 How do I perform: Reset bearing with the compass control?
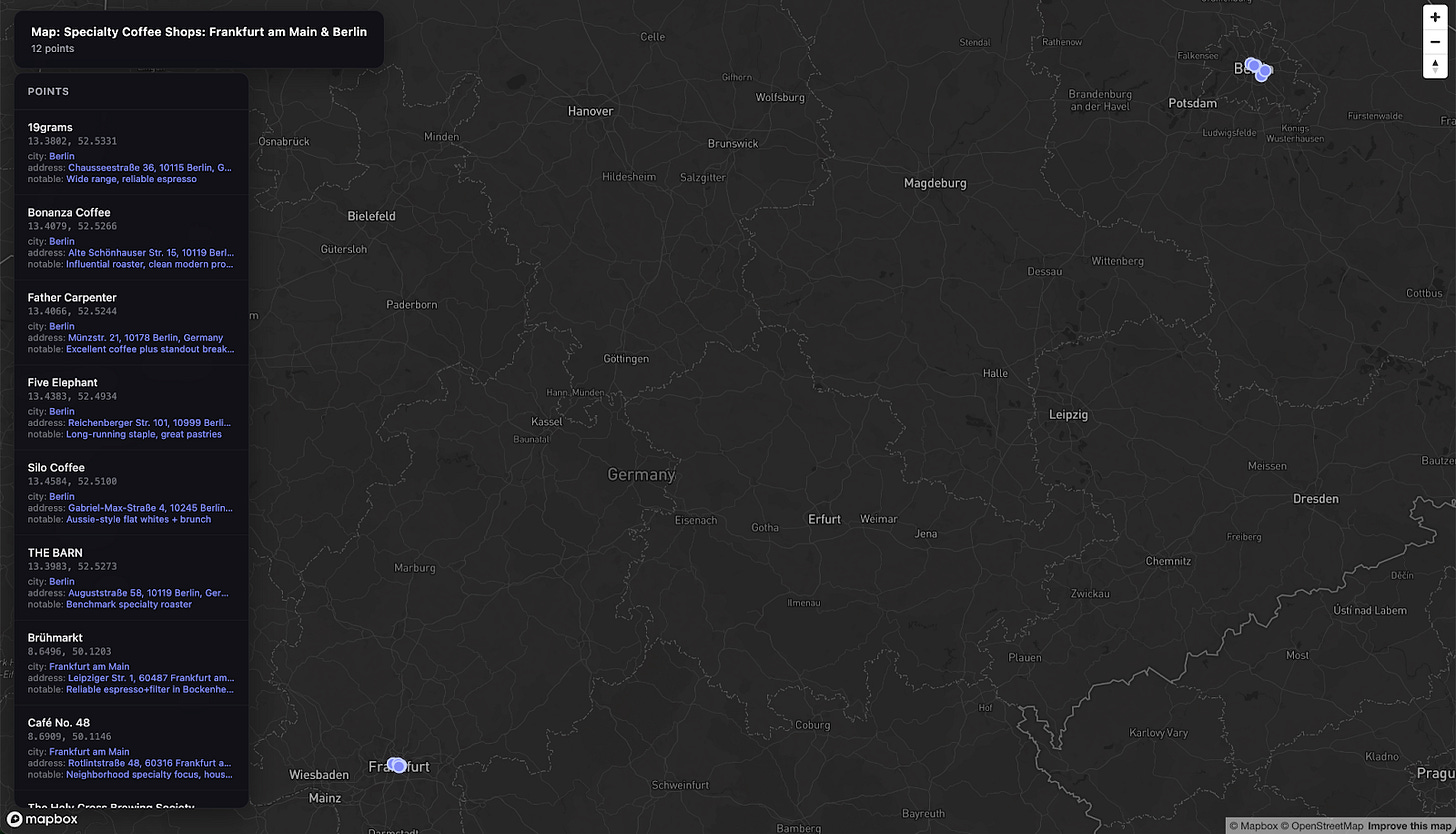click(x=1435, y=66)
